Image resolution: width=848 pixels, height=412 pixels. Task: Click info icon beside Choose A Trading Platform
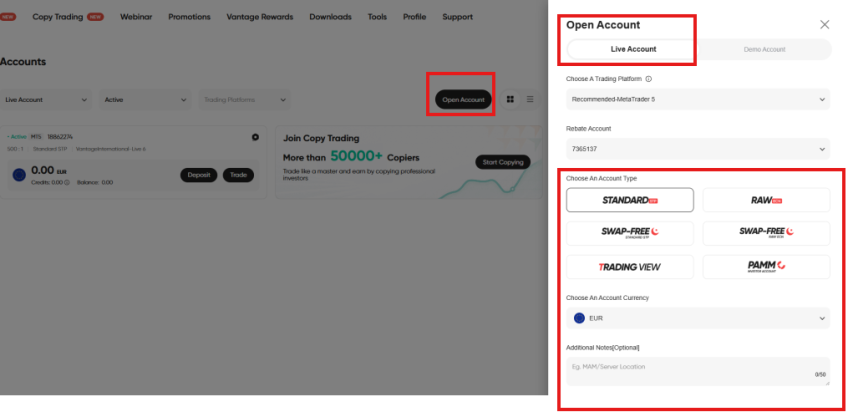pos(648,79)
